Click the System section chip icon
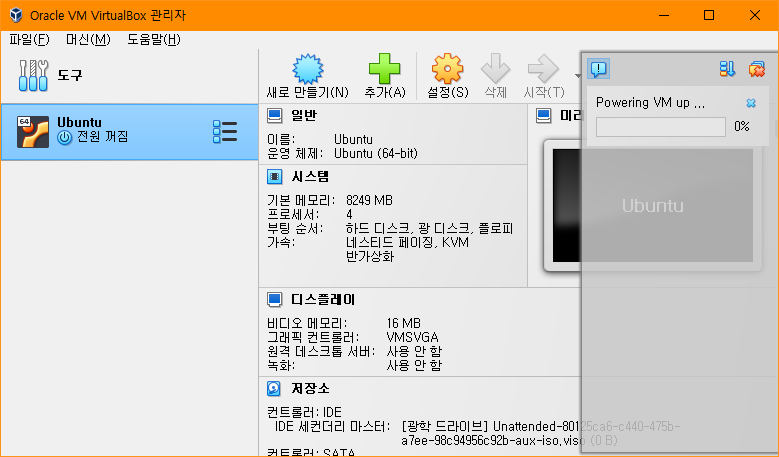Image resolution: width=779 pixels, height=457 pixels. tap(274, 176)
